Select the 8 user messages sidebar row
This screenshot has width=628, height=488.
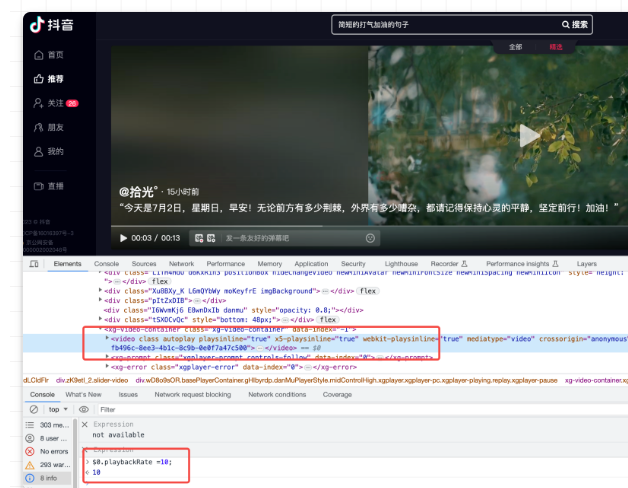(x=47, y=438)
